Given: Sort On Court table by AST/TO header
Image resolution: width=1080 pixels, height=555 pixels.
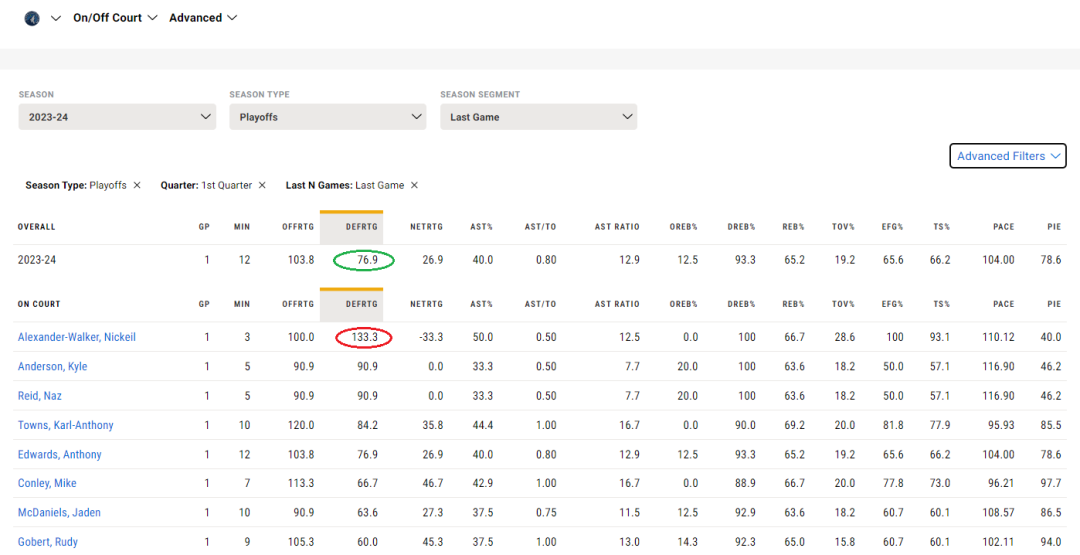Looking at the screenshot, I should click(541, 304).
